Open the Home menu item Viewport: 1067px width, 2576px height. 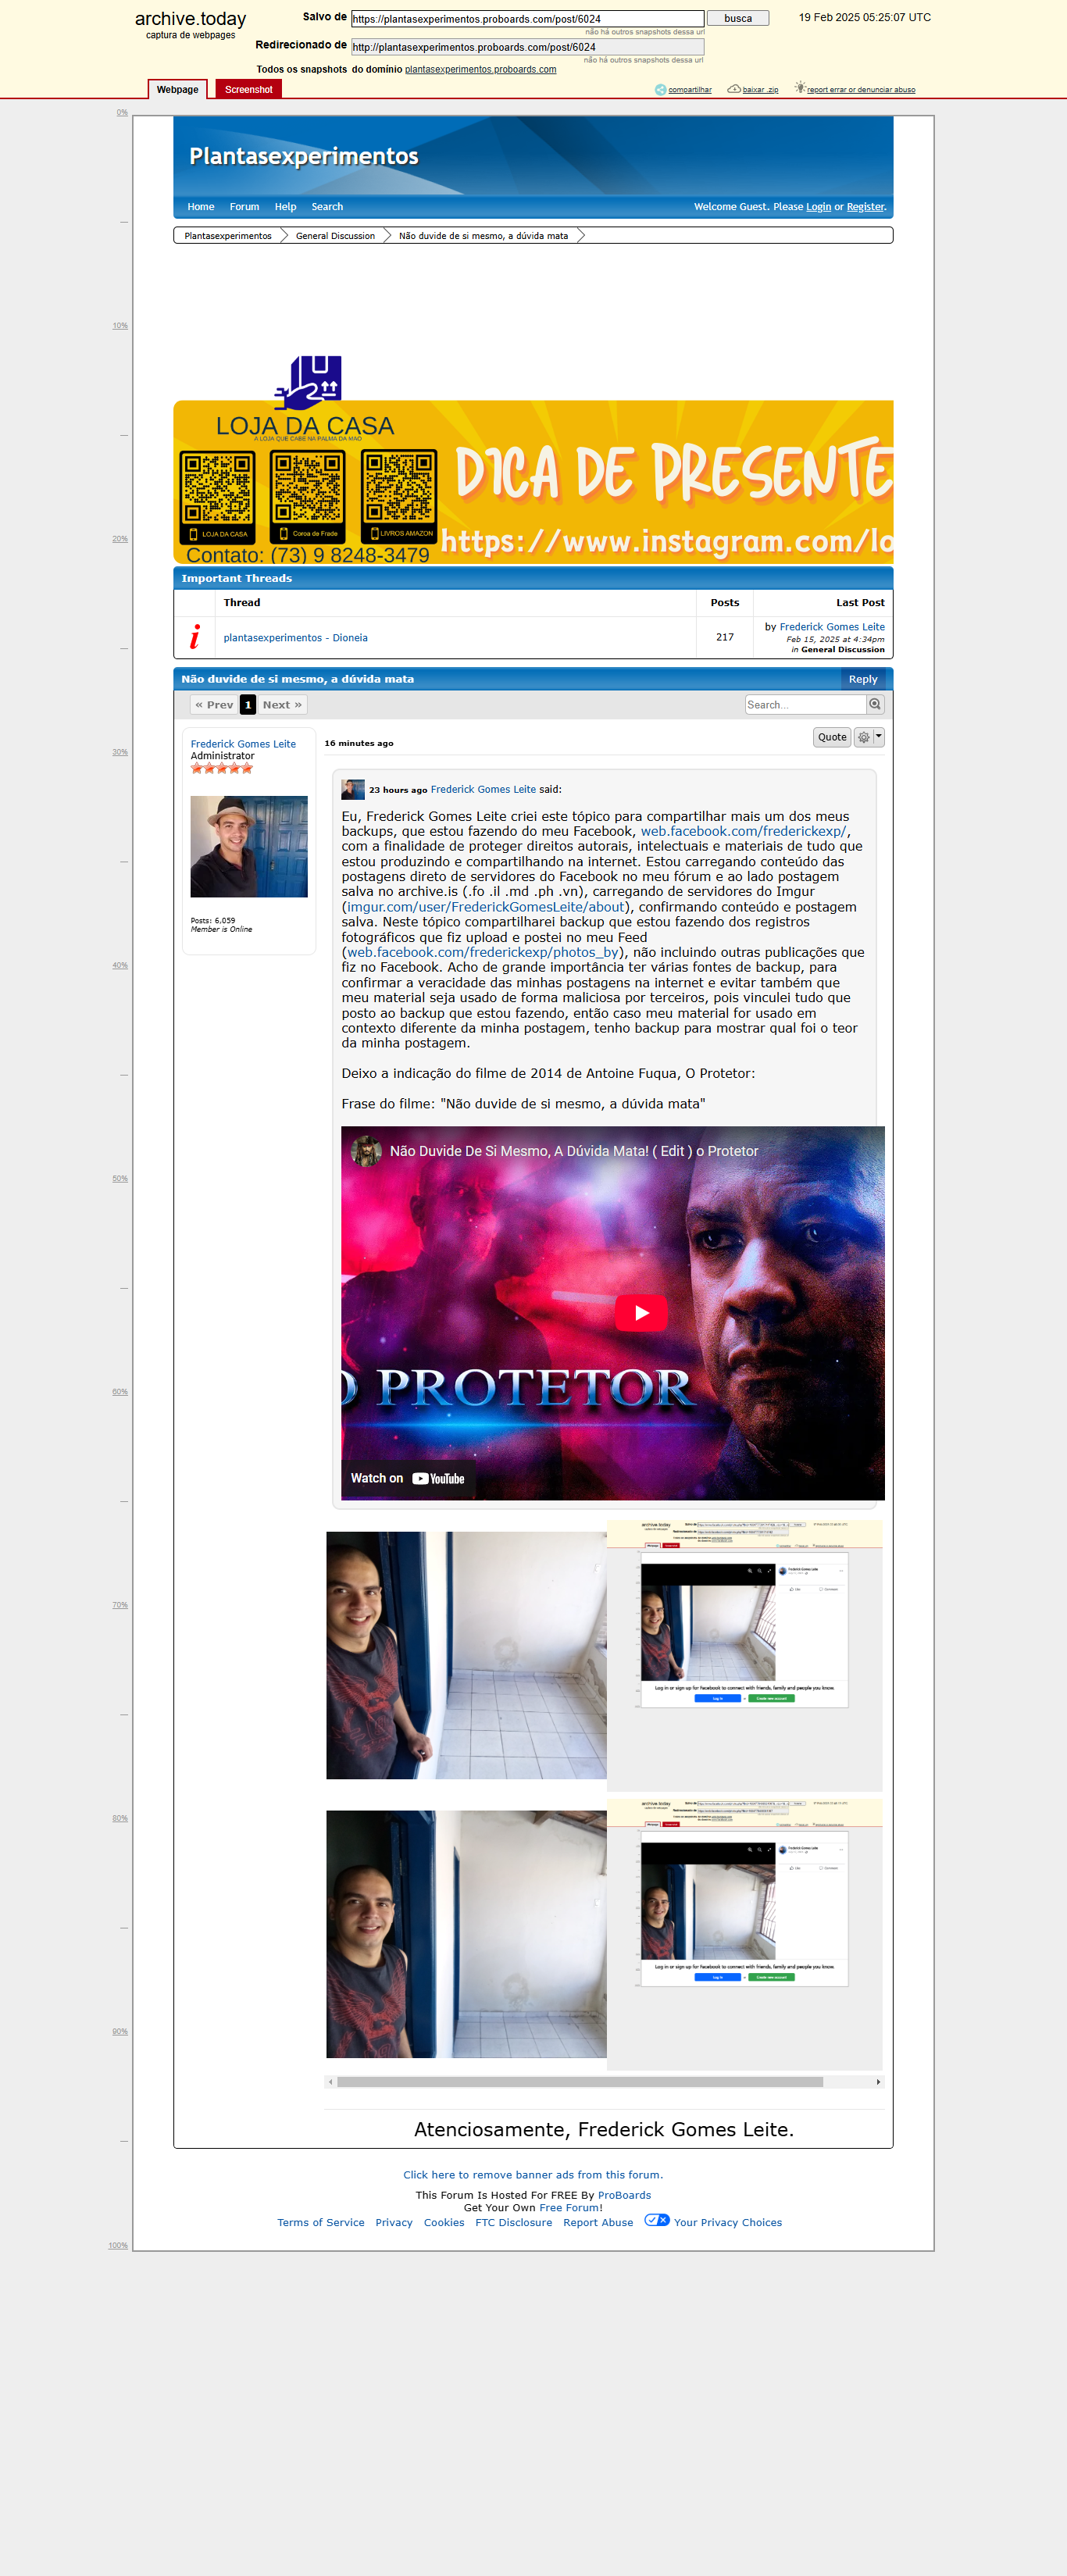(201, 207)
